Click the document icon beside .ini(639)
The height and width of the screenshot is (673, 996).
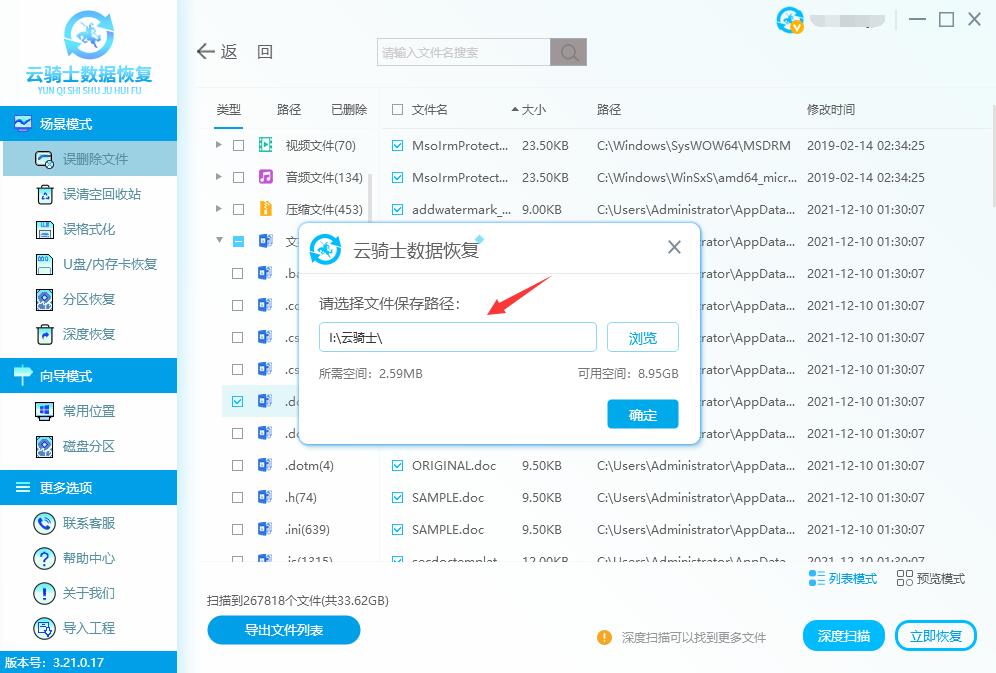point(266,528)
